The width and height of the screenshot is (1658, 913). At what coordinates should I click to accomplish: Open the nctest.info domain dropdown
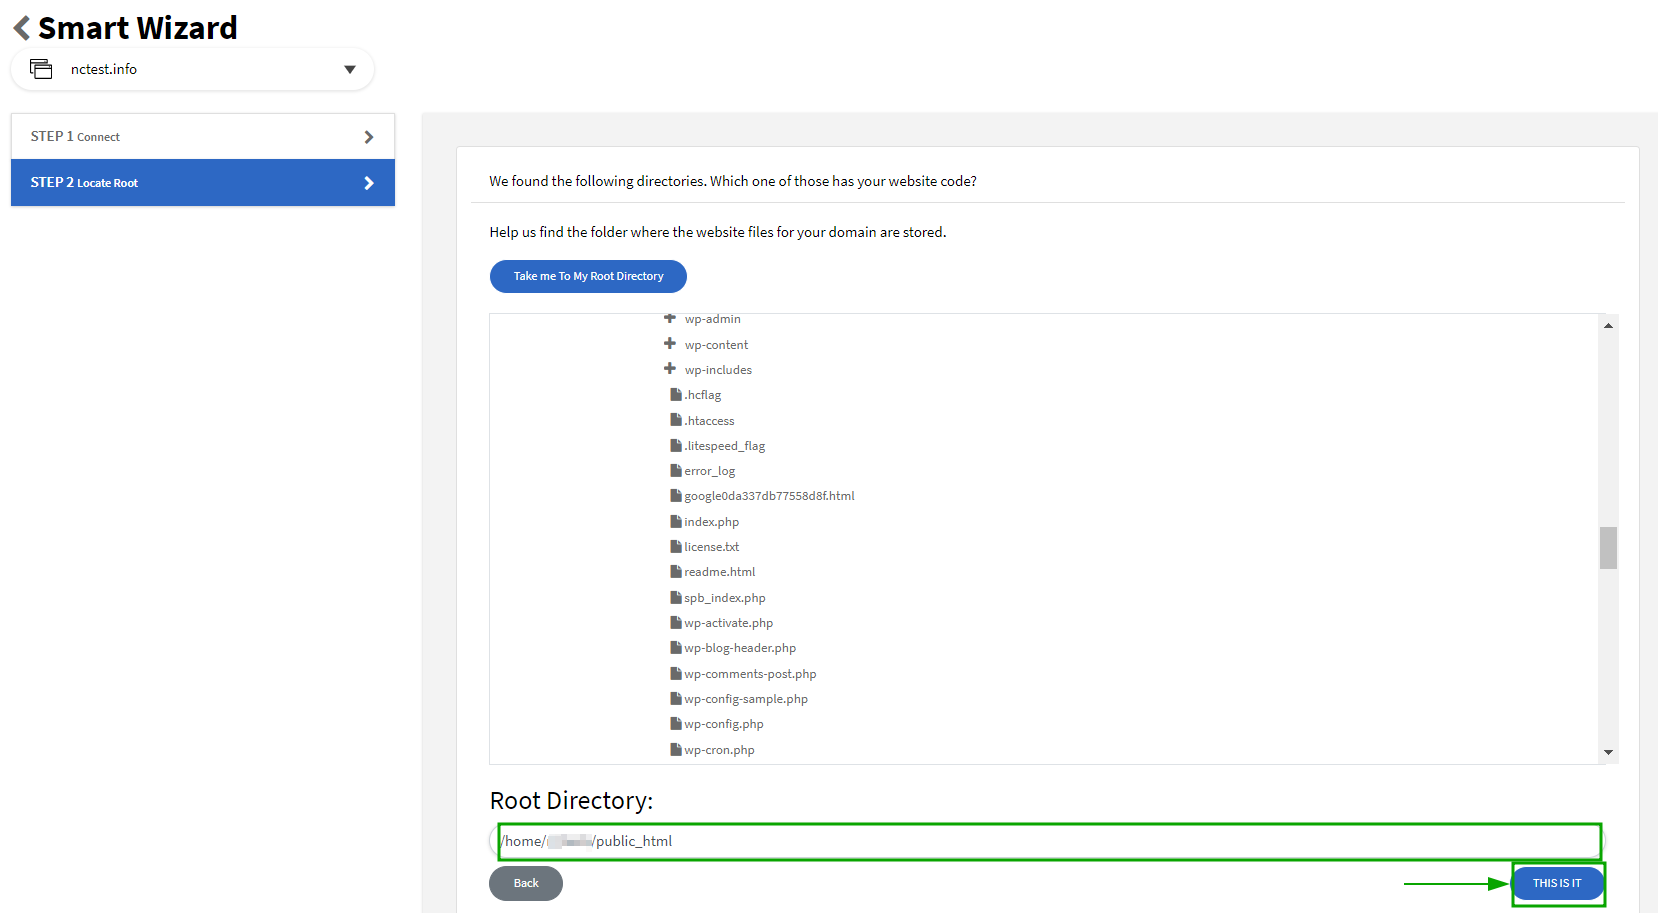point(349,69)
